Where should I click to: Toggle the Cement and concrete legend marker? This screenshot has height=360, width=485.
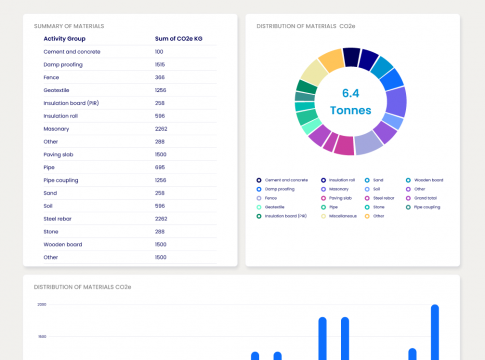[x=259, y=180]
